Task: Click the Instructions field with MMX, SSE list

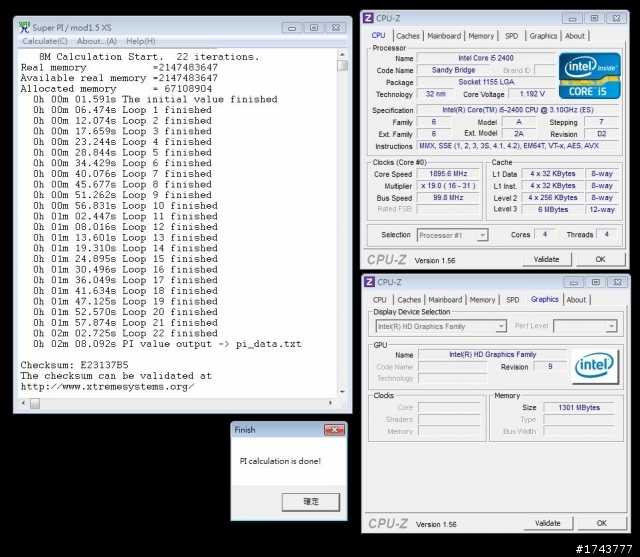Action: [518, 146]
